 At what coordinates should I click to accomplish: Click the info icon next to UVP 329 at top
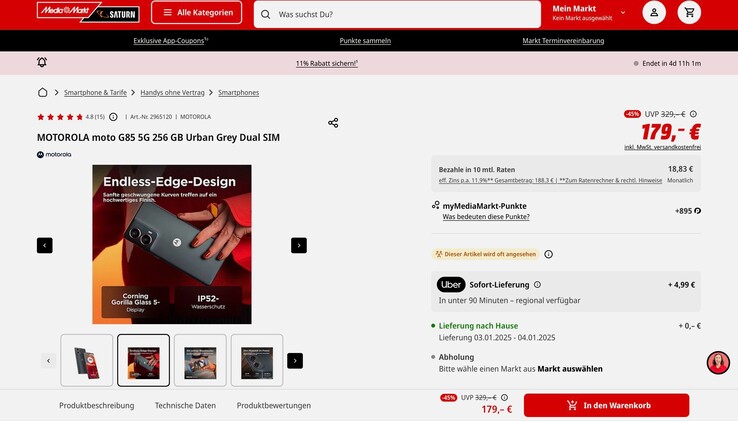click(693, 114)
